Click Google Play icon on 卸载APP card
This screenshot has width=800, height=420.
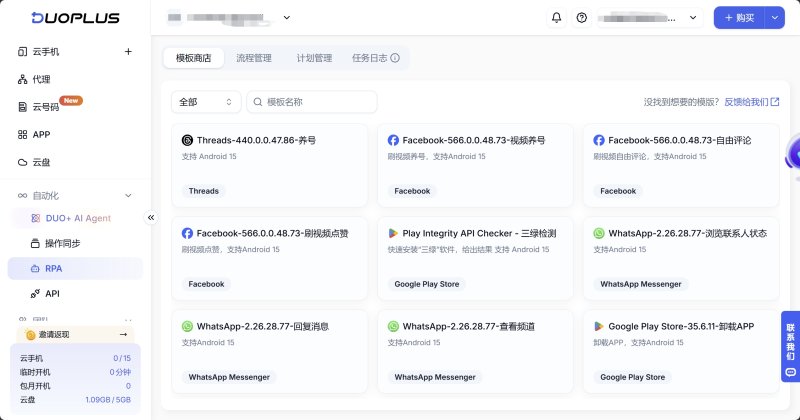[599, 326]
